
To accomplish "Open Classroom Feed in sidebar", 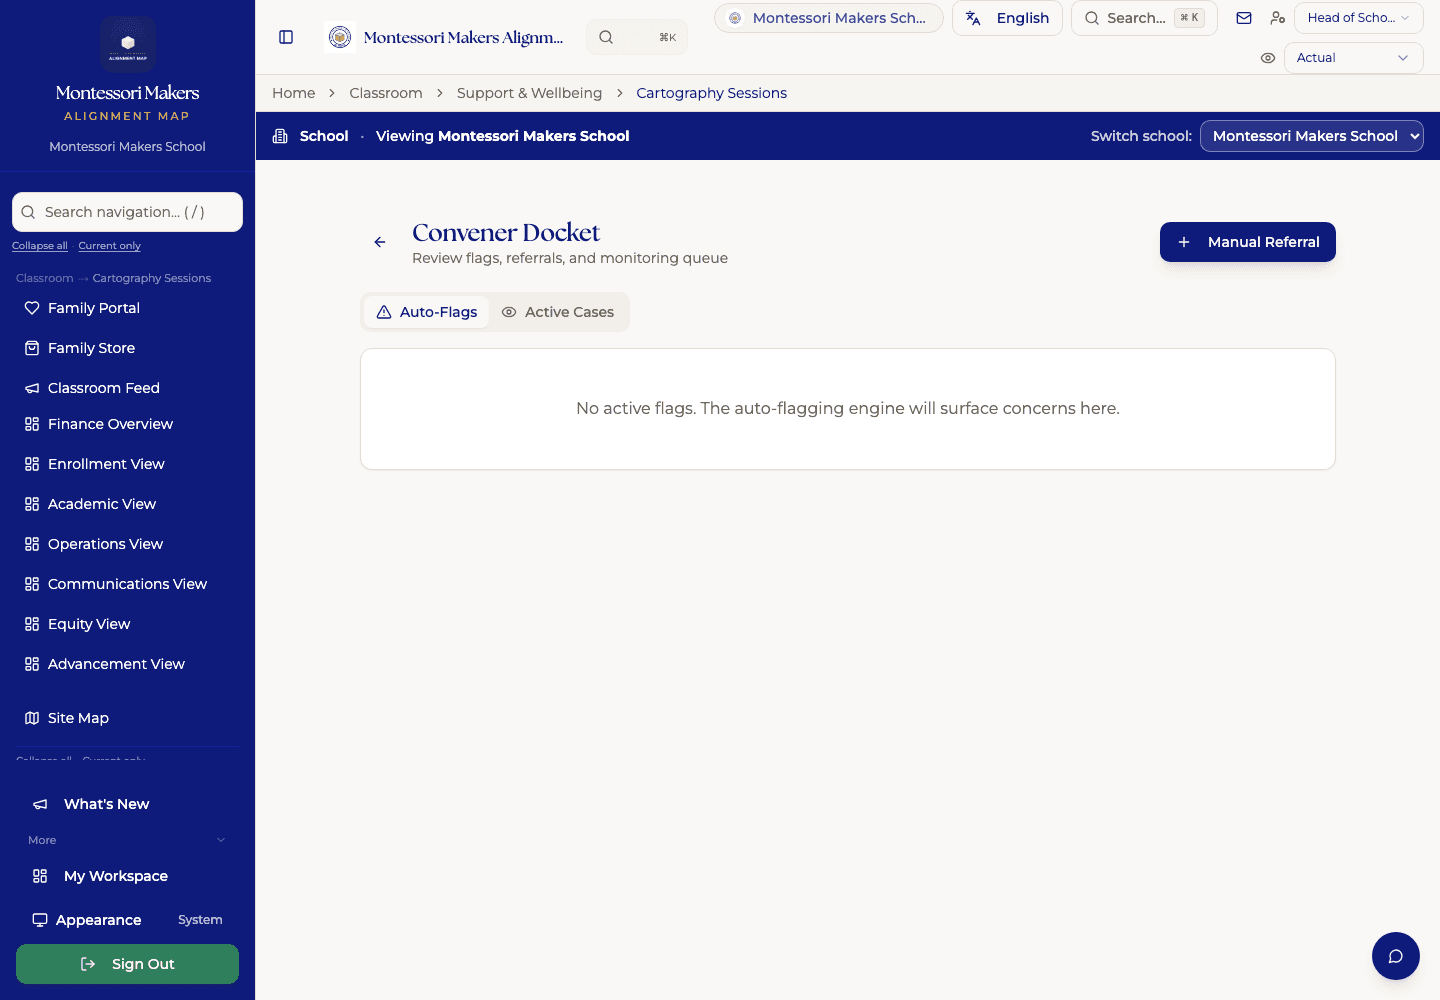I will coord(127,388).
